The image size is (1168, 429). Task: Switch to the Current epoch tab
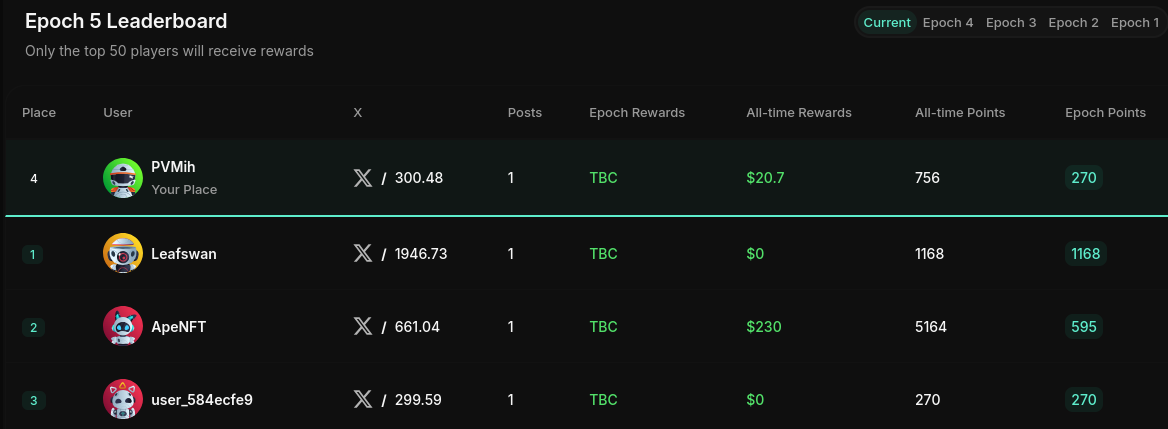point(887,22)
